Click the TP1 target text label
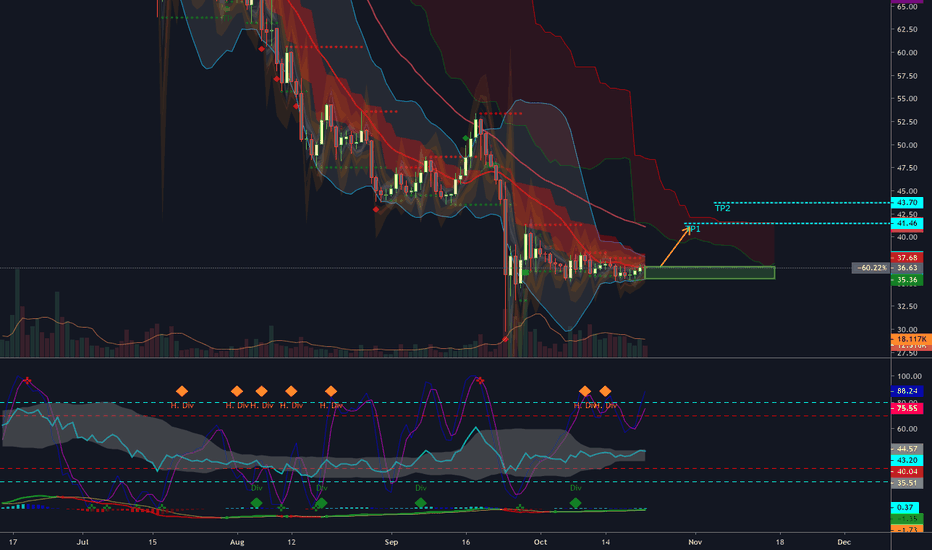 (694, 229)
